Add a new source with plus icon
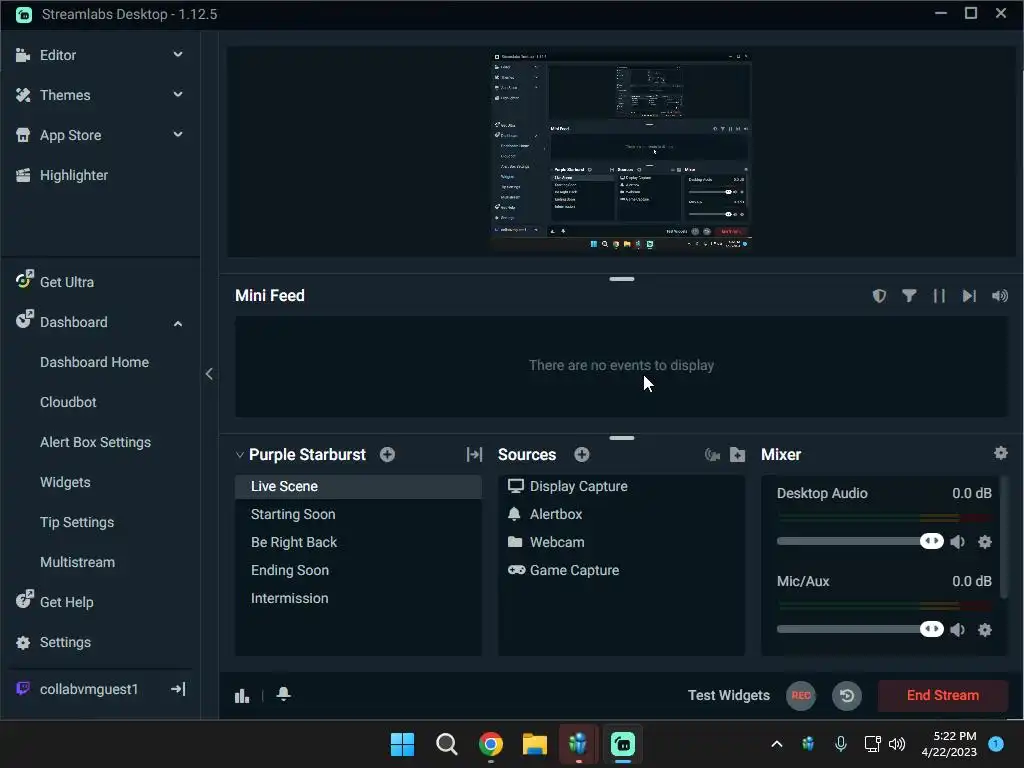Viewport: 1024px width, 768px height. pos(582,455)
